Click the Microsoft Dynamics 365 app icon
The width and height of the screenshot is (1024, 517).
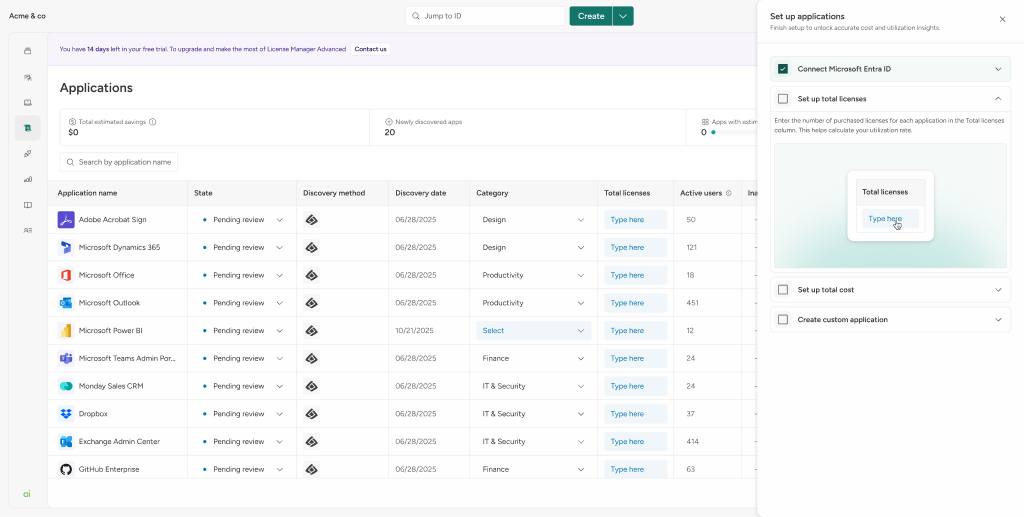click(x=66, y=247)
